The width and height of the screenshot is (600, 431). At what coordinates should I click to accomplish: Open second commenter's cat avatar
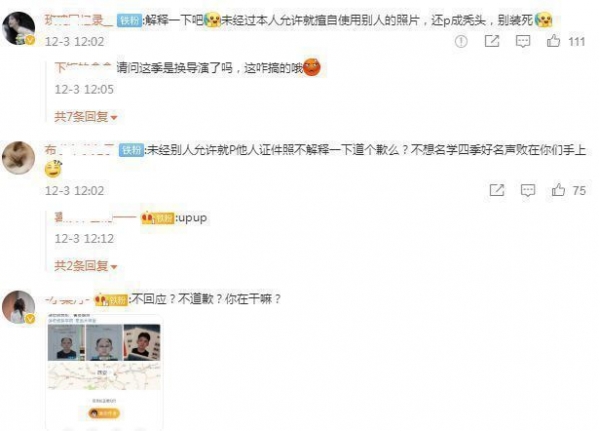[18, 158]
